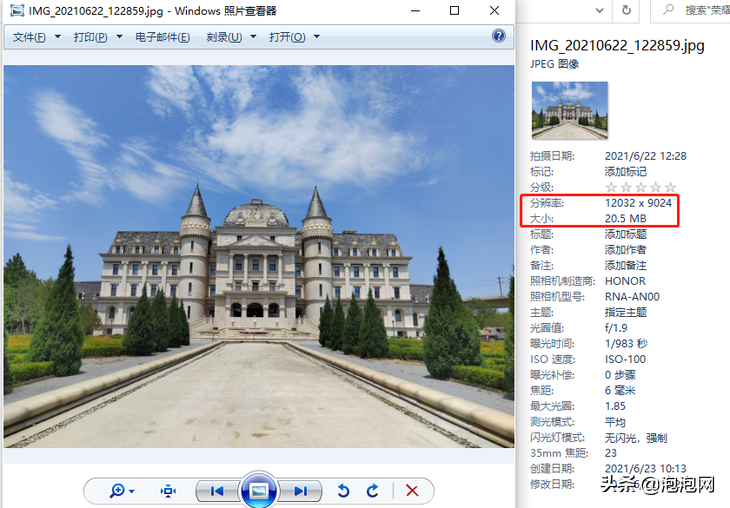Viewport: 730px width, 508px height.
Task: Set a one star rating
Action: tap(611, 187)
